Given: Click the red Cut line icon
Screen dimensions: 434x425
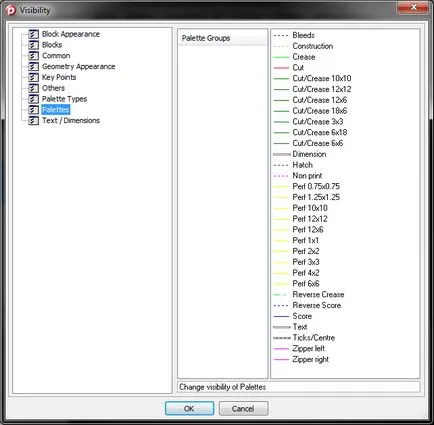Looking at the screenshot, I should [281, 68].
